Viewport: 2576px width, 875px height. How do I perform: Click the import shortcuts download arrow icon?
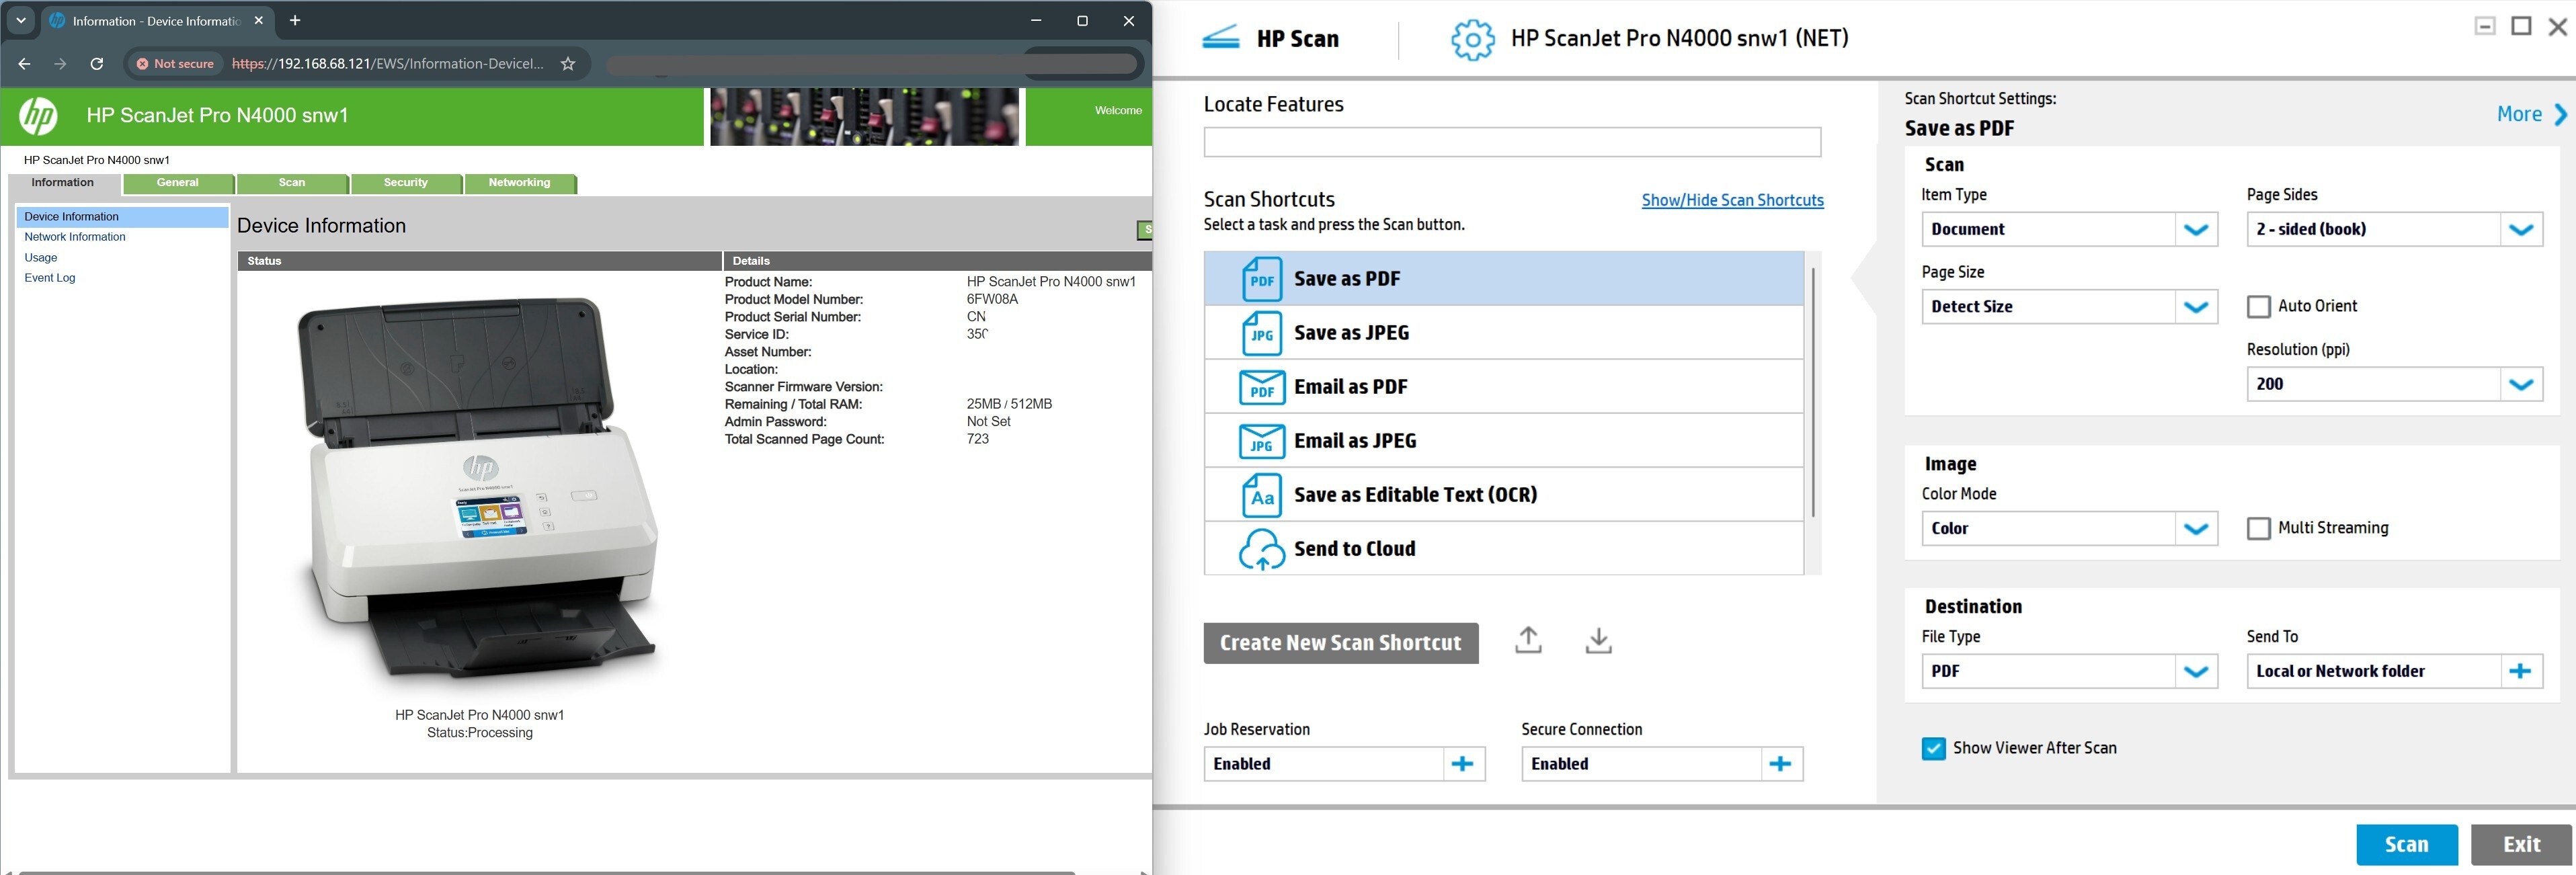(1598, 640)
